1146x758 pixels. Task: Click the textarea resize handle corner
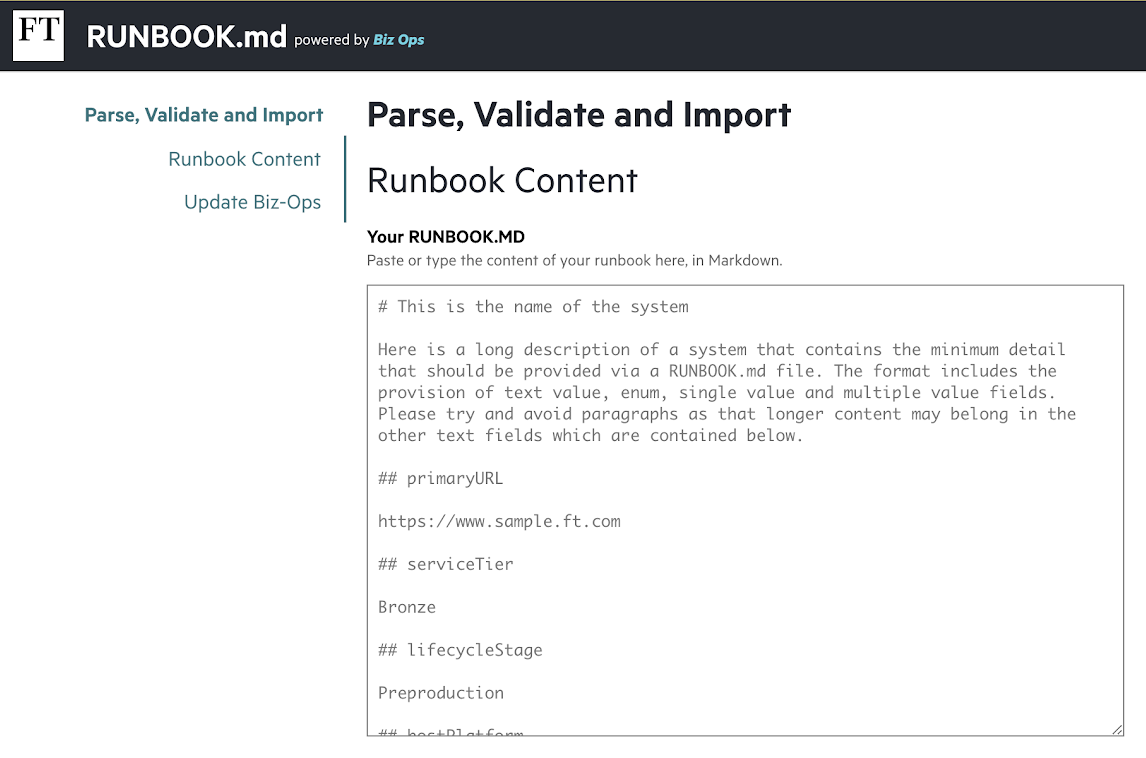(1117, 729)
